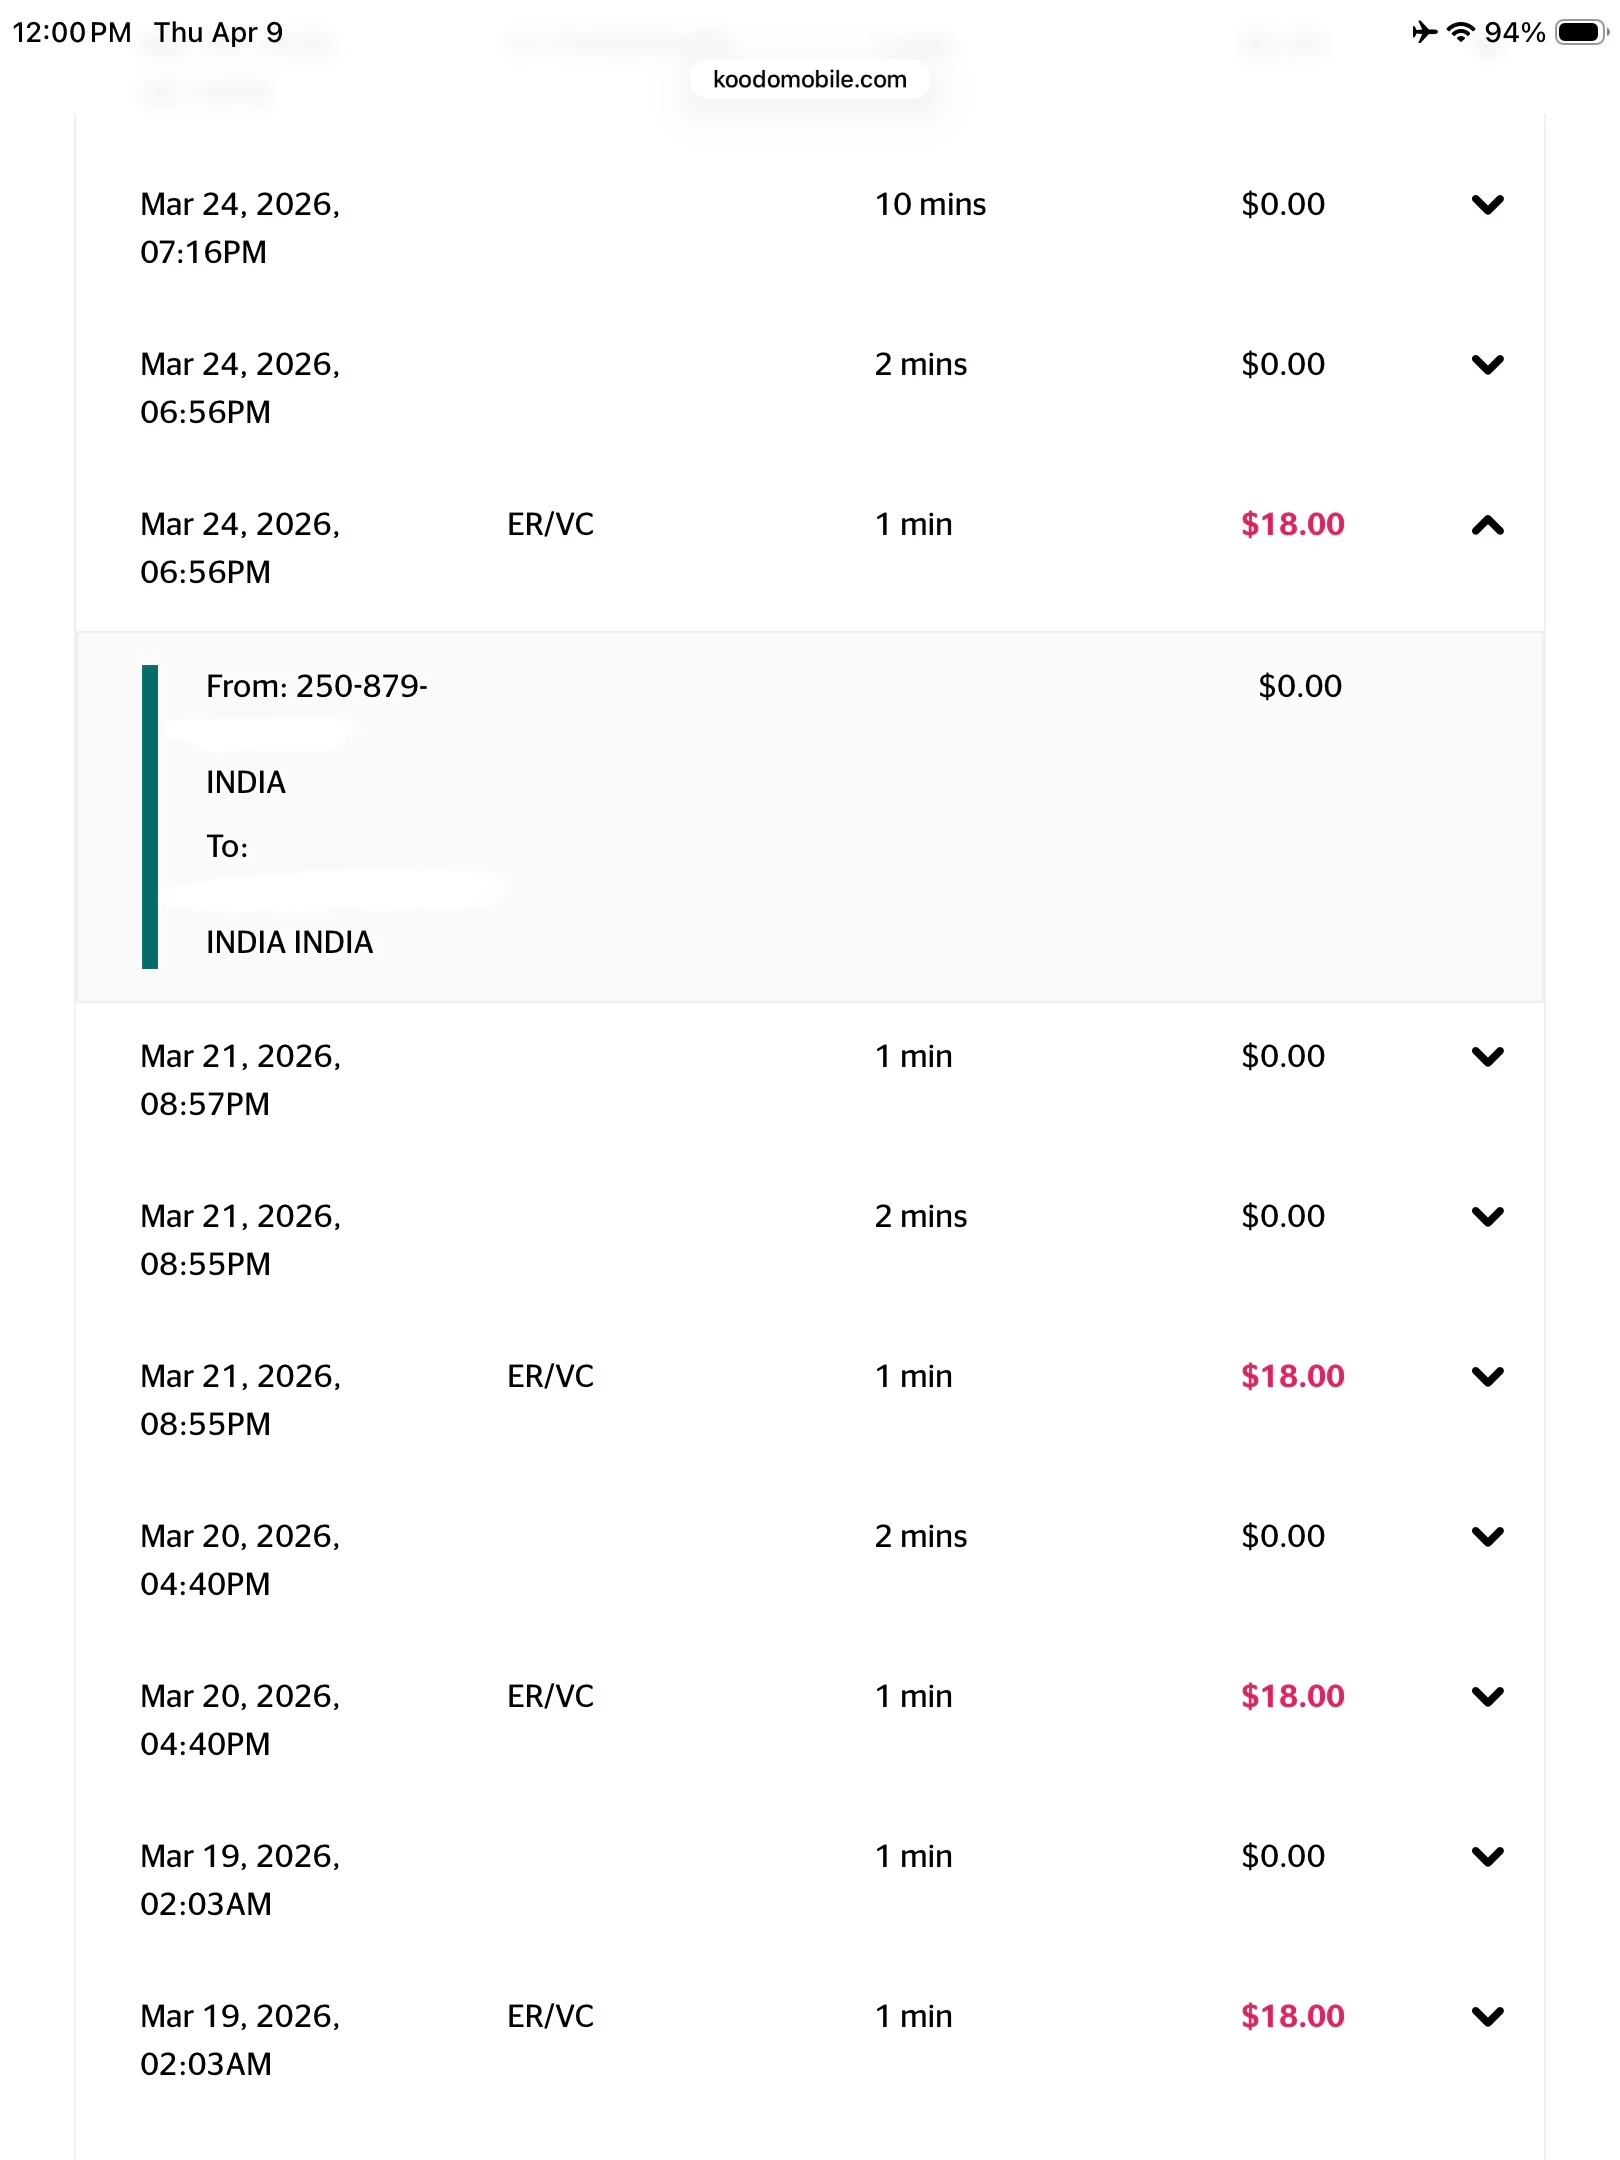This screenshot has height=2160, width=1620.
Task: Tap the 12:00 PM clock
Action: [x=71, y=33]
